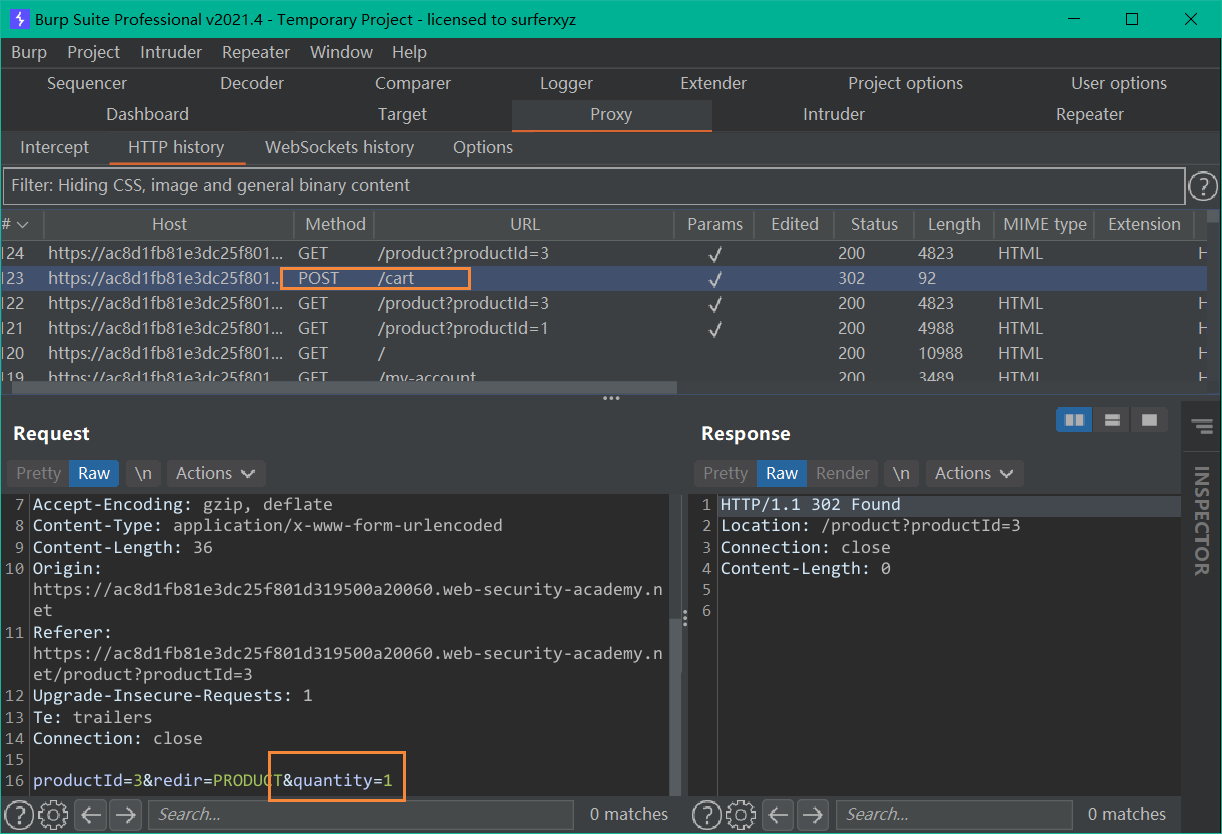
Task: Sort by Host column header
Action: coord(169,225)
